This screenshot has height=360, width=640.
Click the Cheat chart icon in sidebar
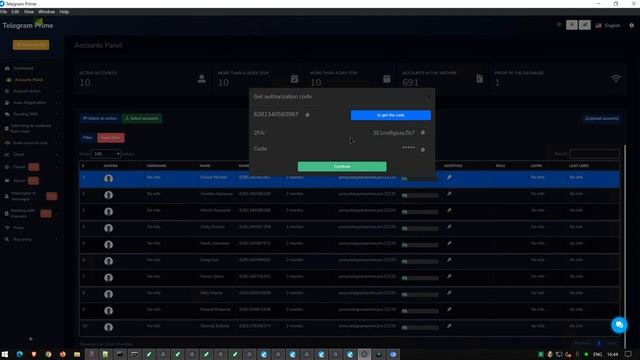pyautogui.click(x=7, y=154)
